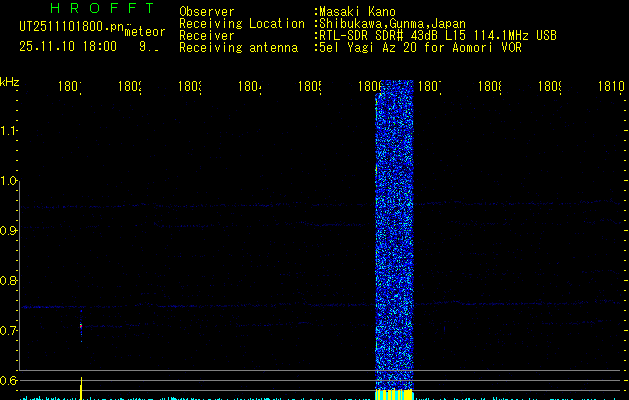Click the yellow spike near bottom left
This screenshot has width=629, height=400.
click(81, 388)
